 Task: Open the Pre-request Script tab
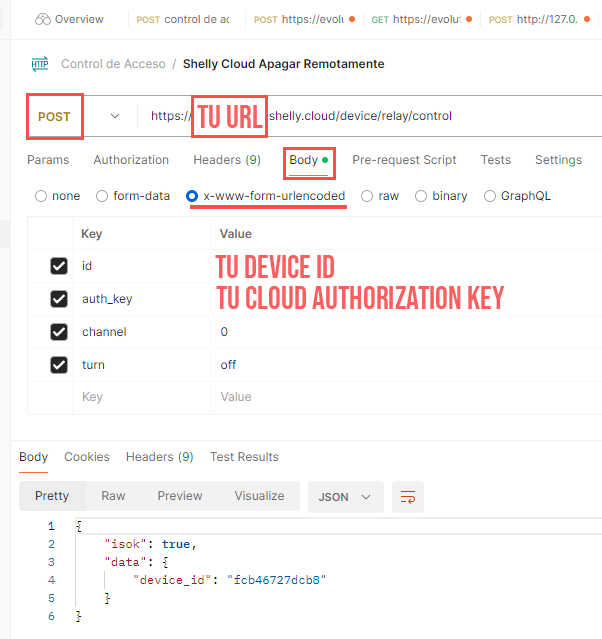(x=404, y=160)
